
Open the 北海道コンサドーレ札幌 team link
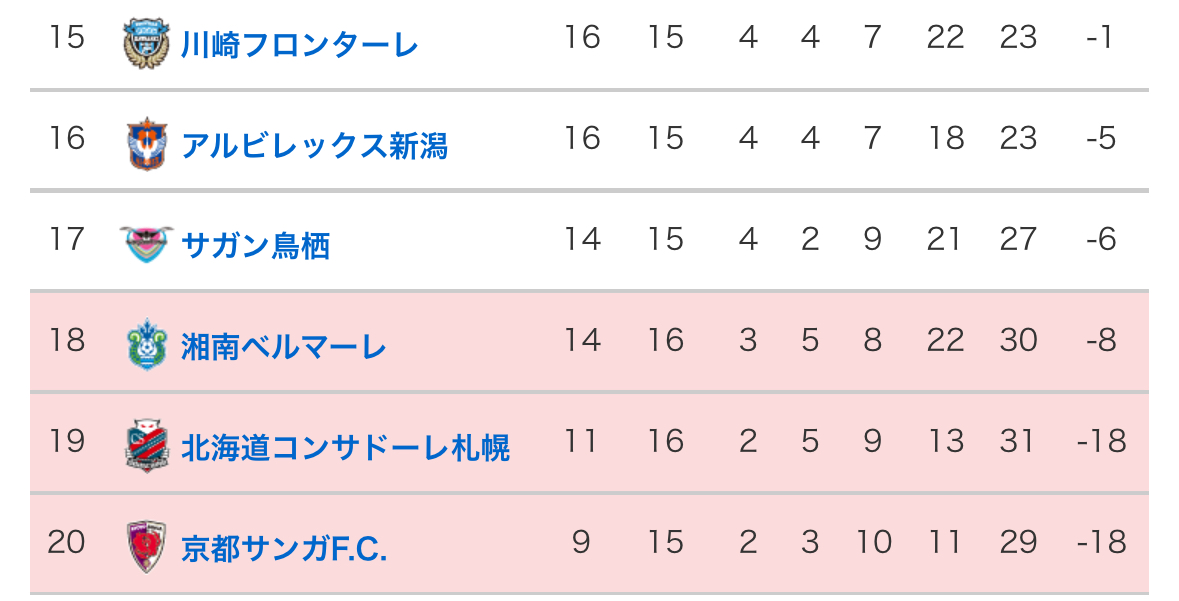(346, 448)
